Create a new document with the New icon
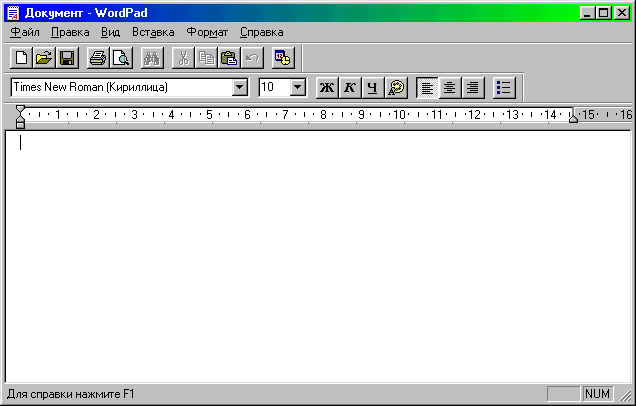The height and width of the screenshot is (406, 636). (21, 58)
